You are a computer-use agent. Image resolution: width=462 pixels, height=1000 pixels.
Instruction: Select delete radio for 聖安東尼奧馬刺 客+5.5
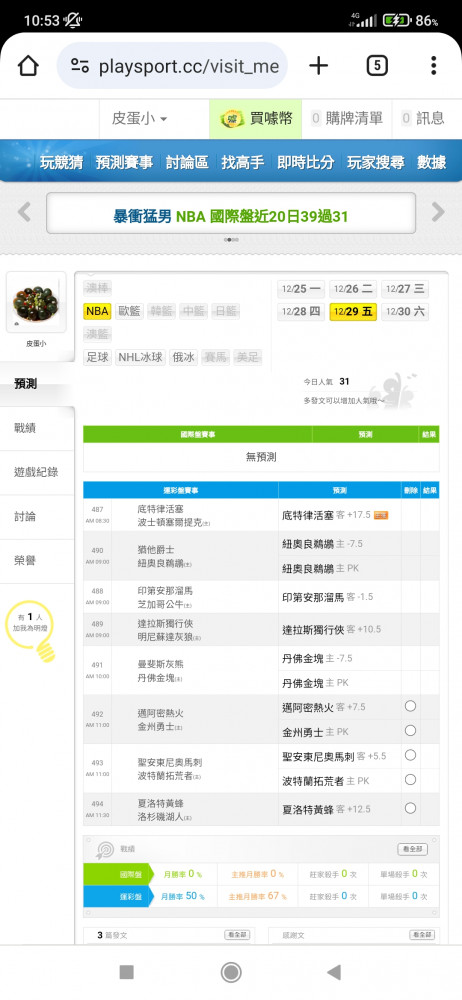click(410, 755)
